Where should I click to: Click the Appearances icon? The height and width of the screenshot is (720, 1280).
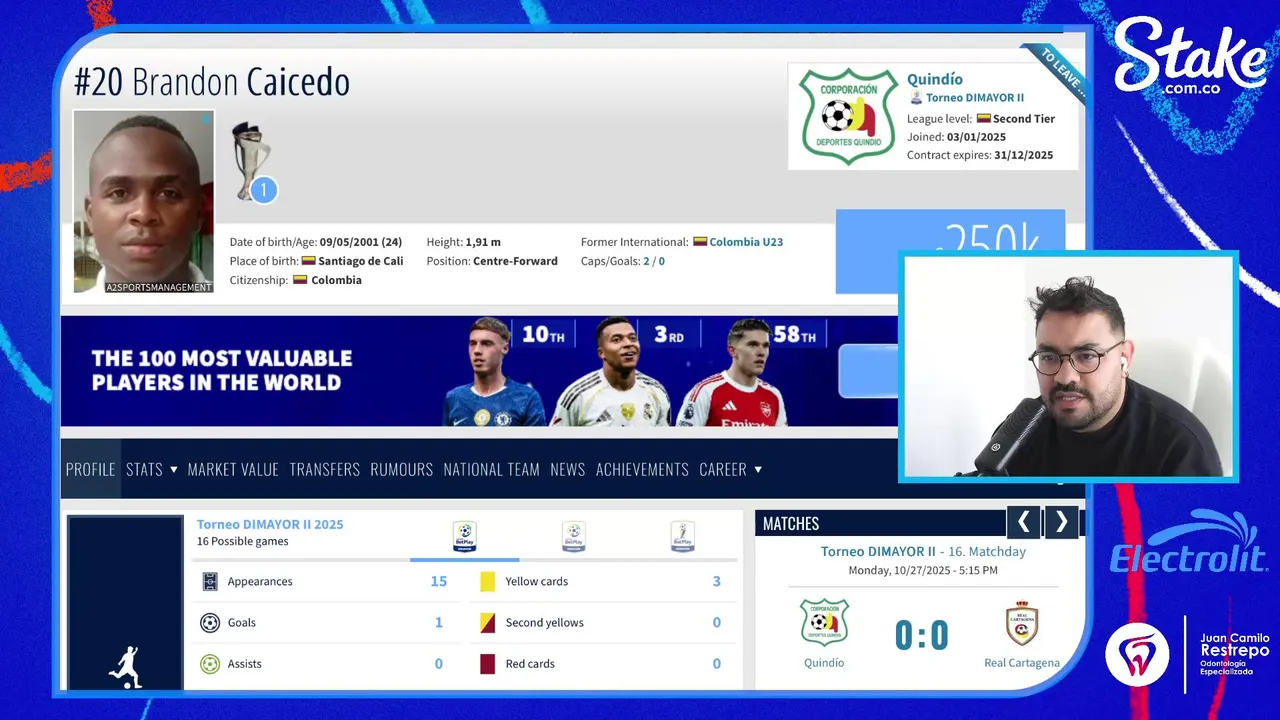pyautogui.click(x=210, y=581)
